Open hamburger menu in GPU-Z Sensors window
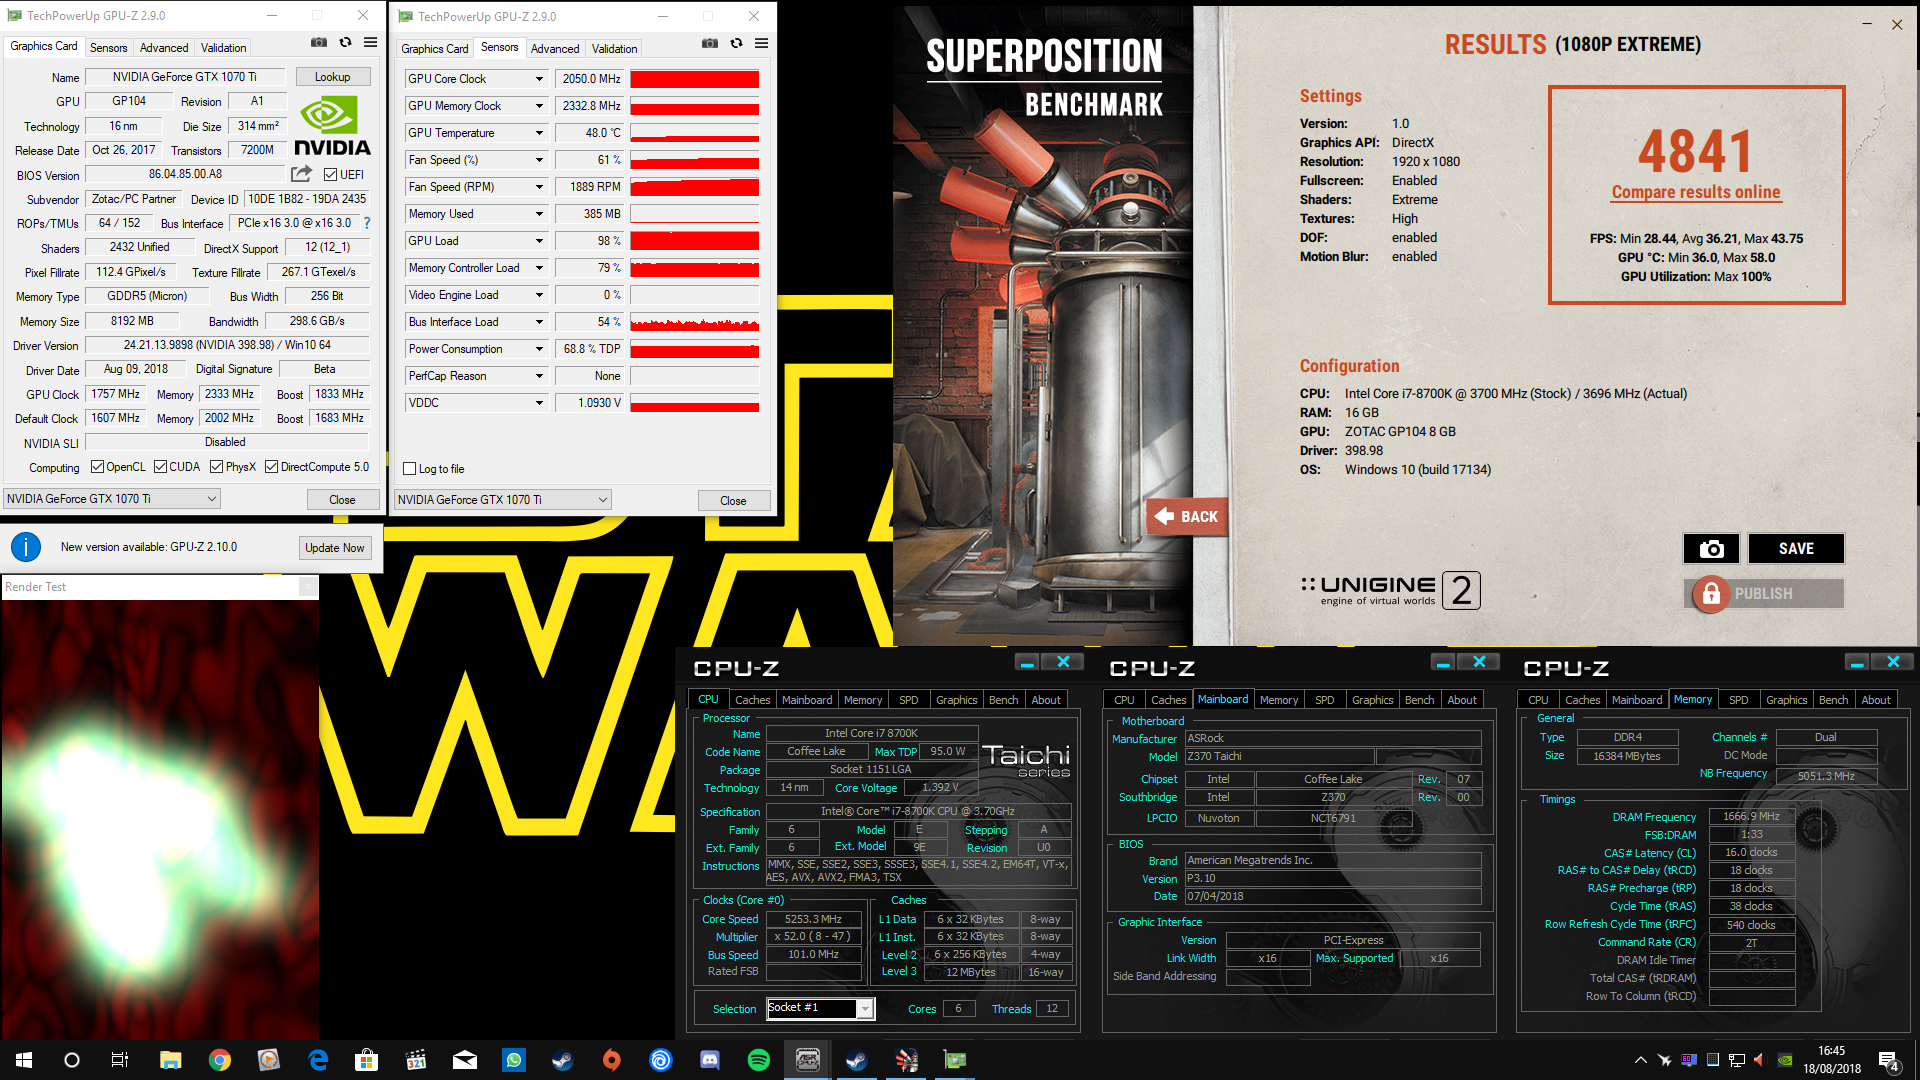 pos(761,44)
